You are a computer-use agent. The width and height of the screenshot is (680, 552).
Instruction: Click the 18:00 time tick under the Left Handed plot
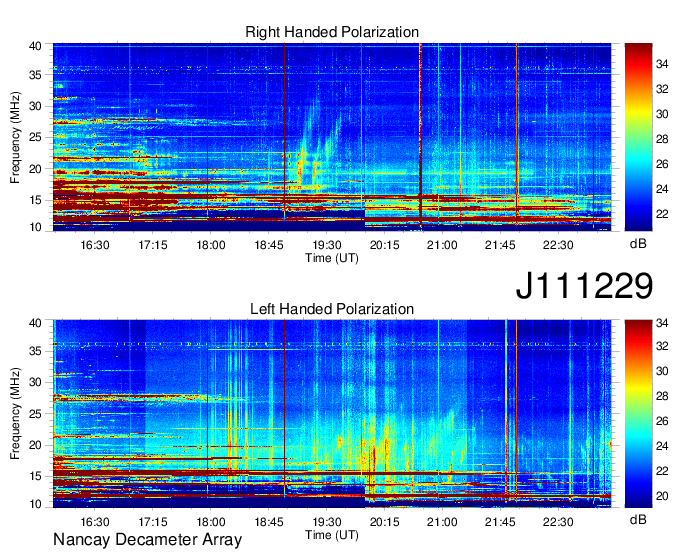[211, 522]
